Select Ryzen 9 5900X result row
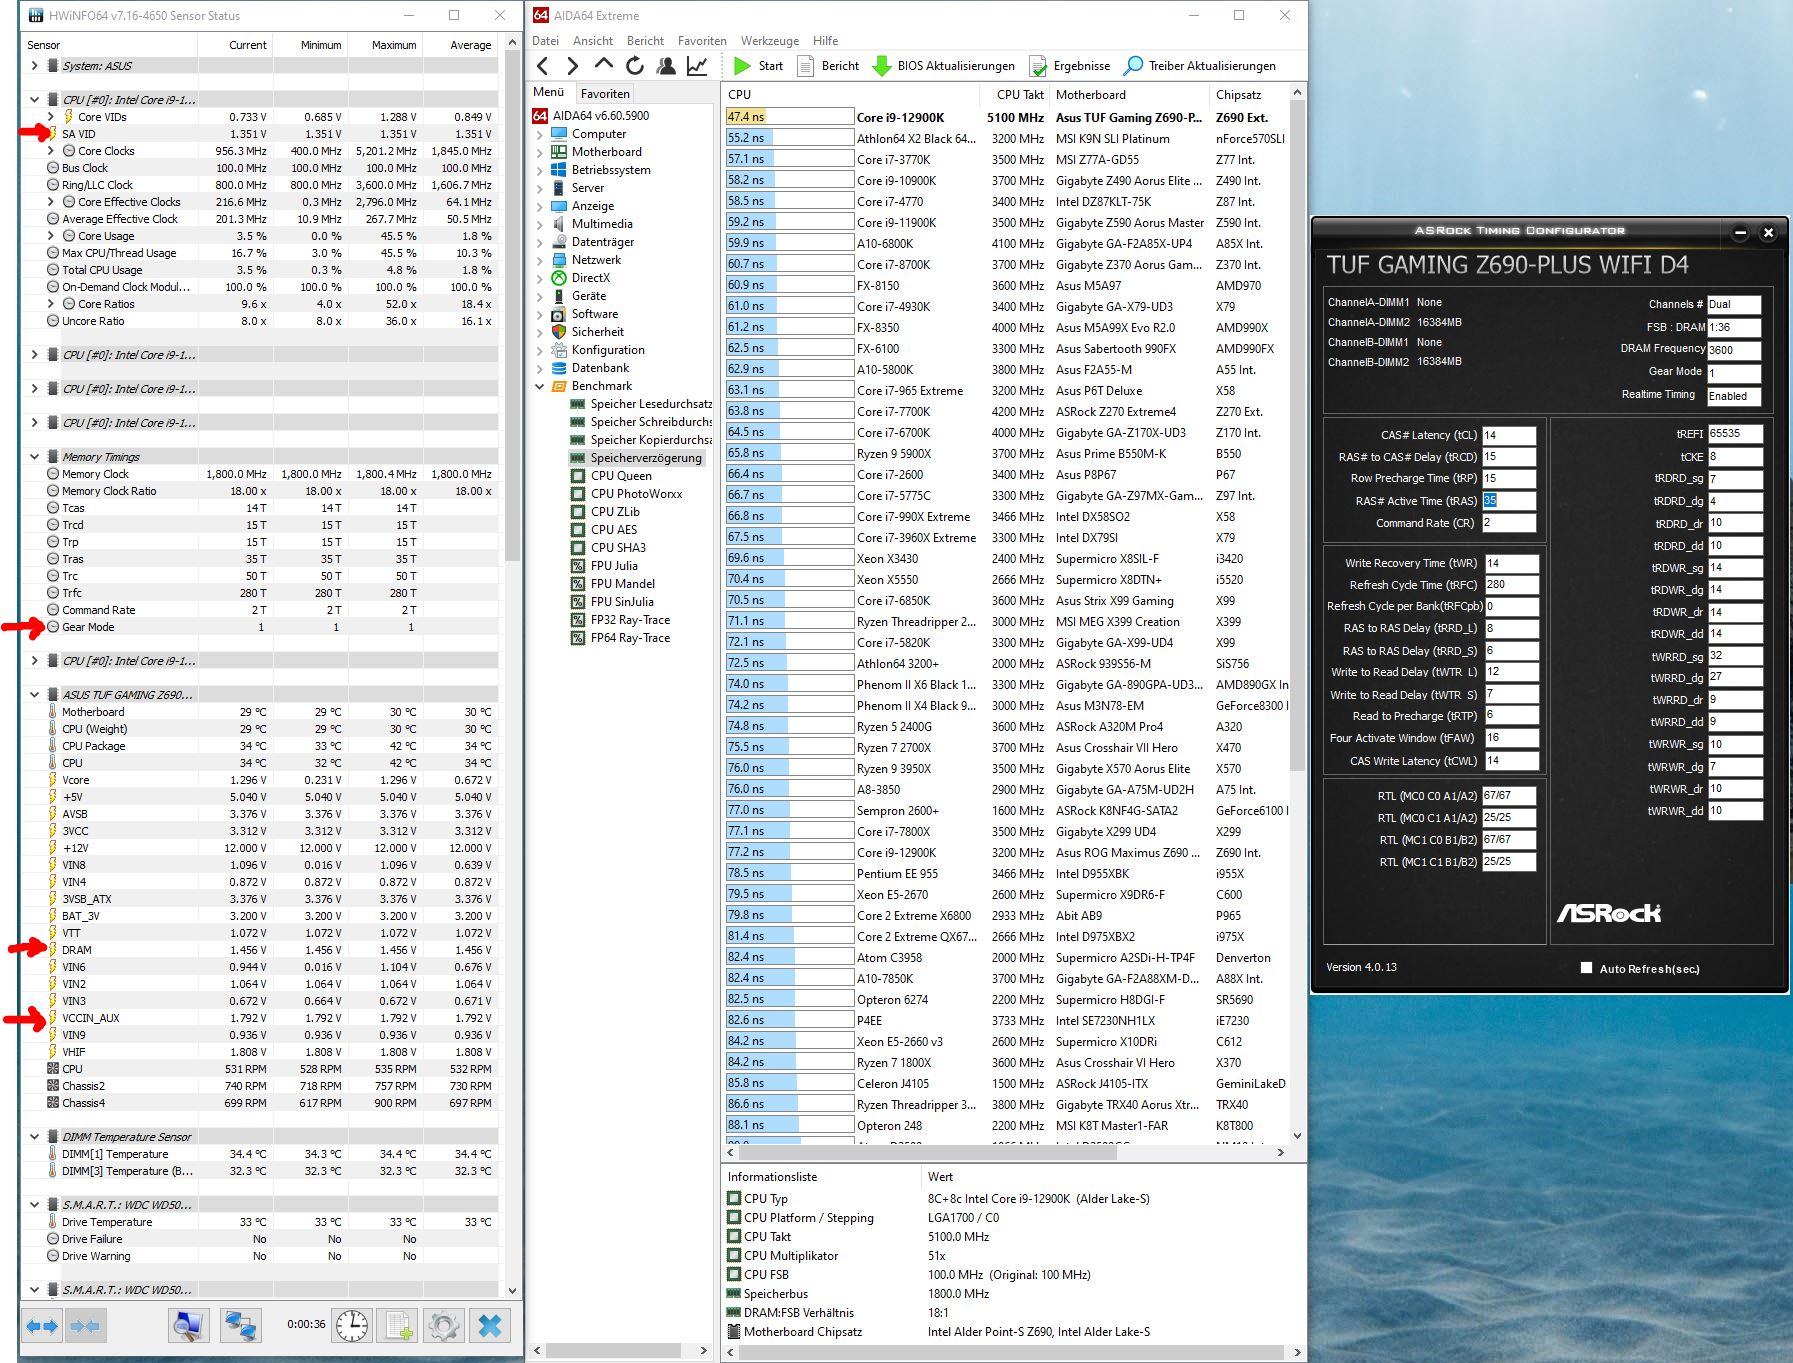 tap(1005, 453)
